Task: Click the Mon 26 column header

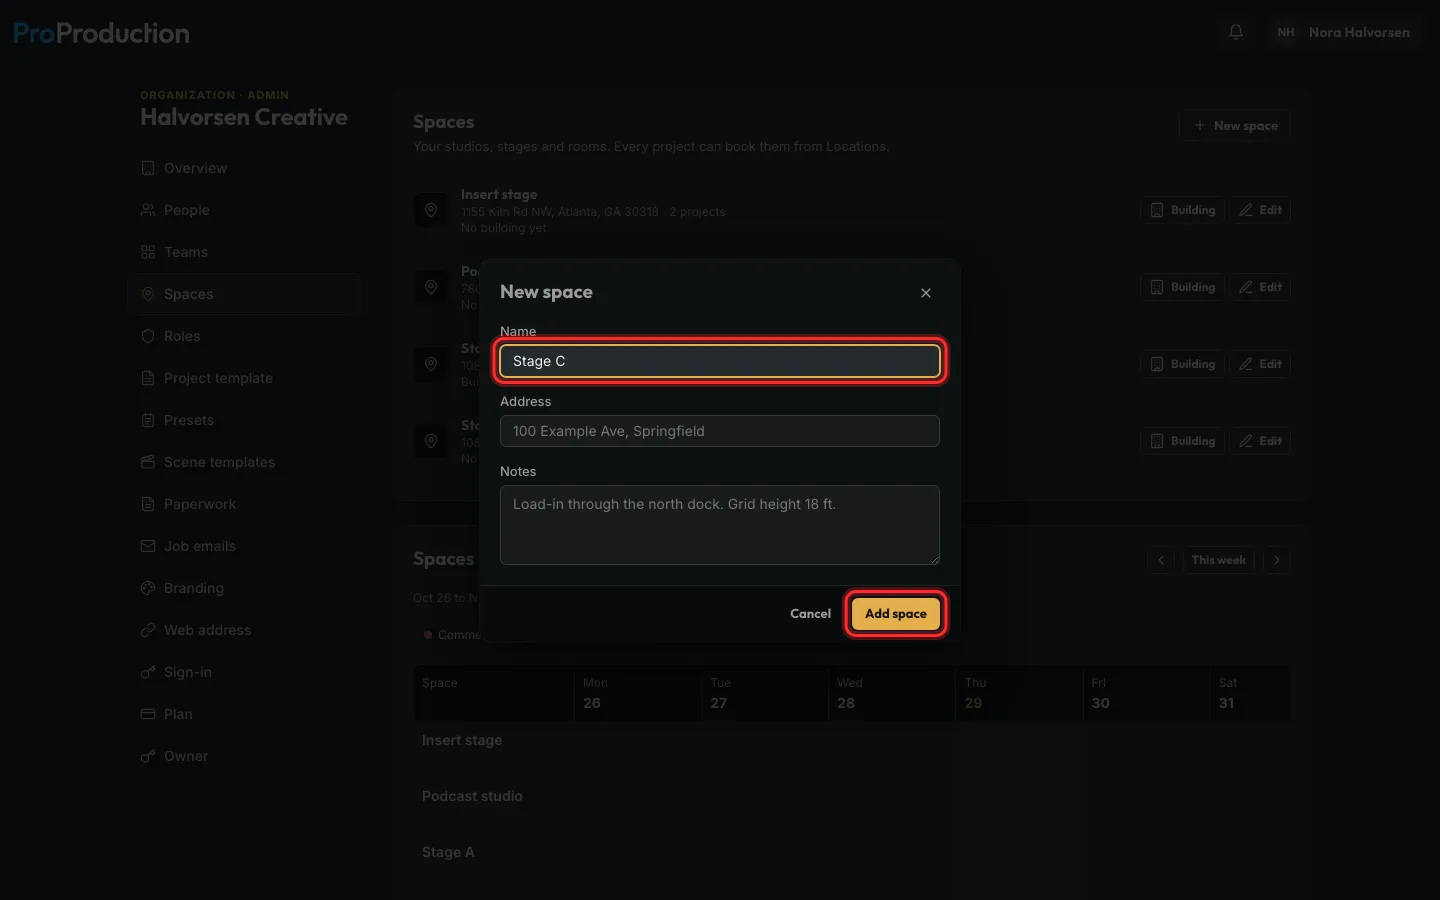Action: [638, 693]
